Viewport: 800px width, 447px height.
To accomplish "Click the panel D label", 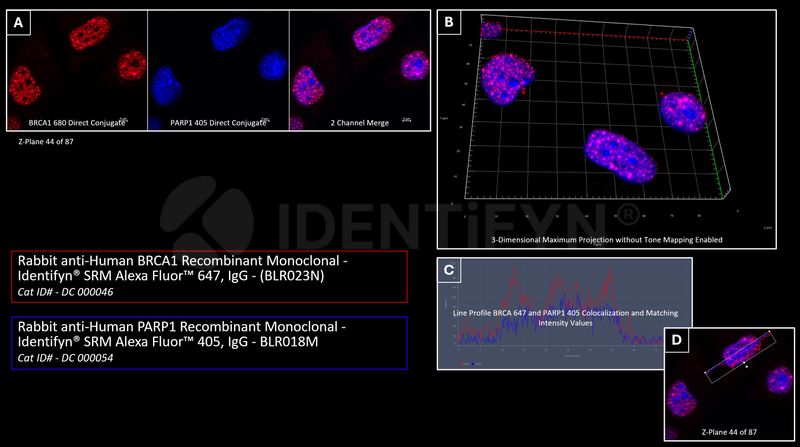I will tap(677, 340).
